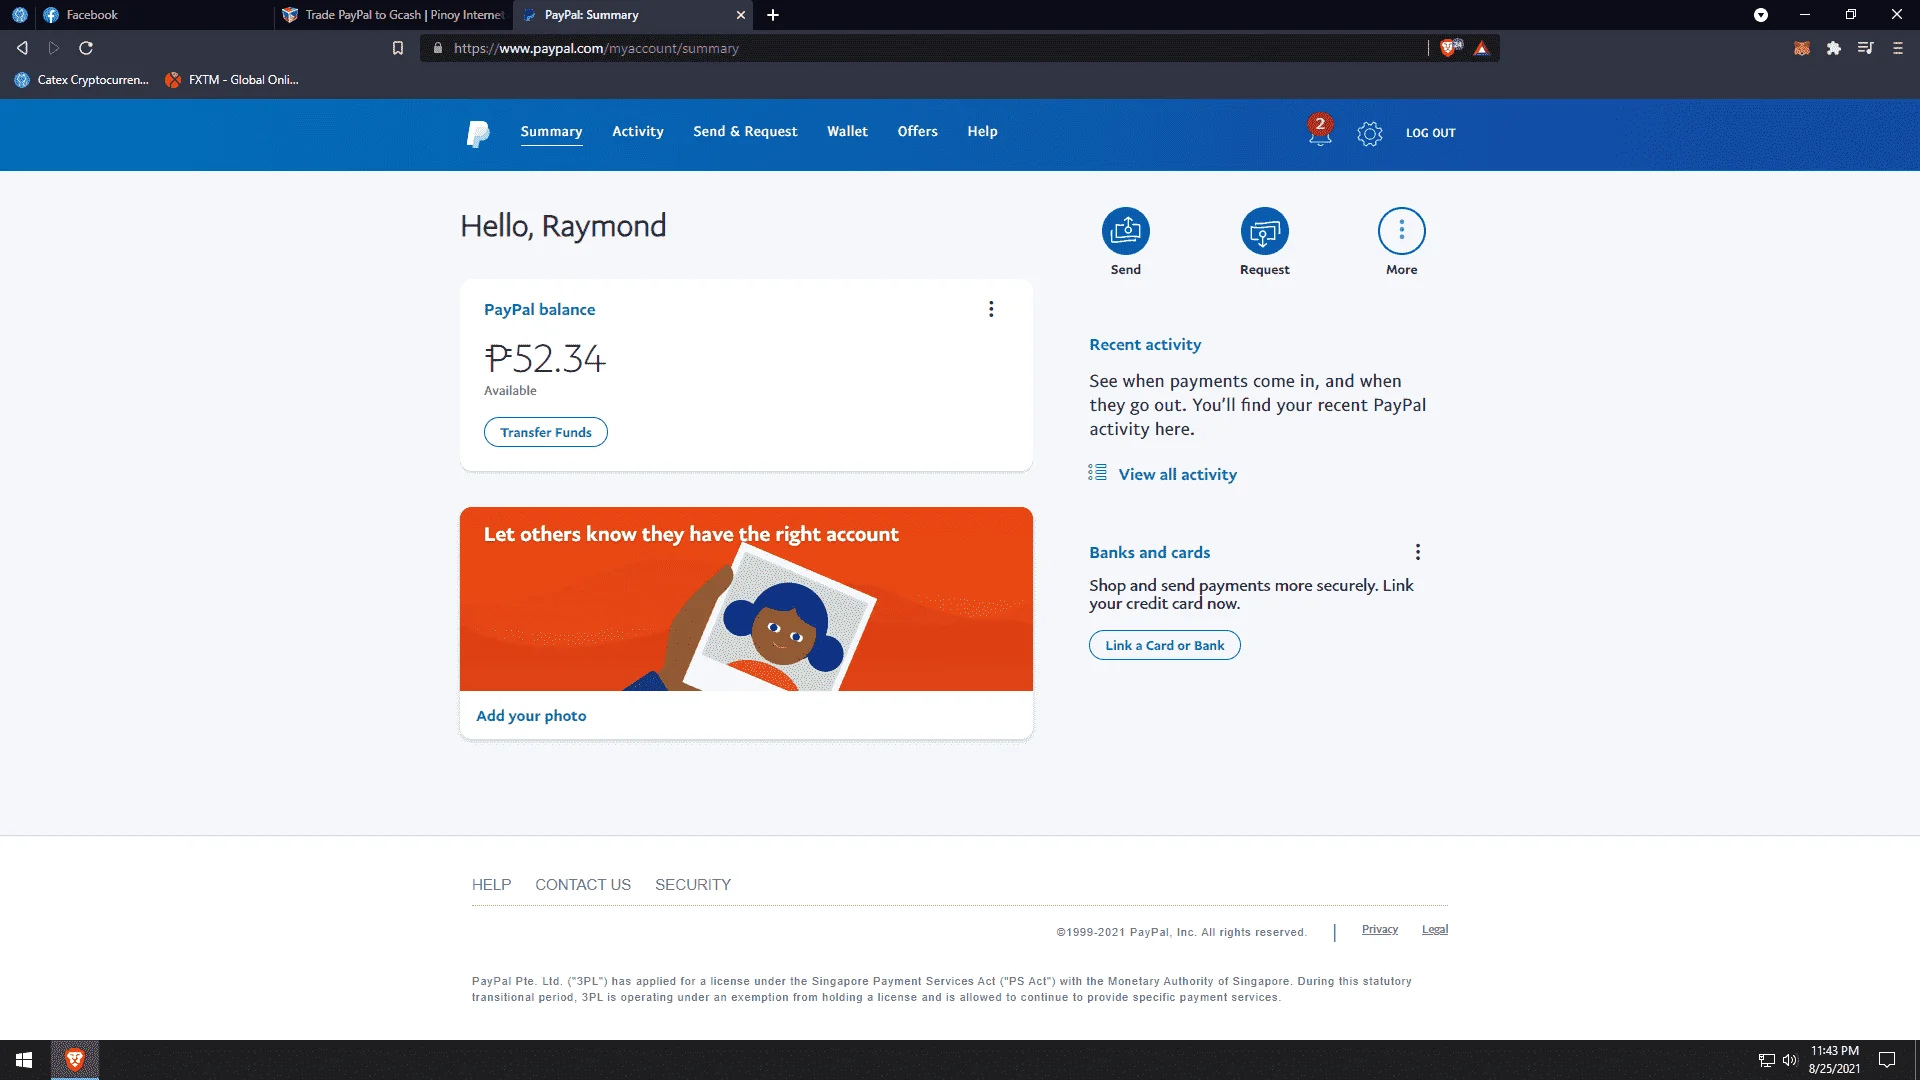Click HELP in the footer

(491, 884)
